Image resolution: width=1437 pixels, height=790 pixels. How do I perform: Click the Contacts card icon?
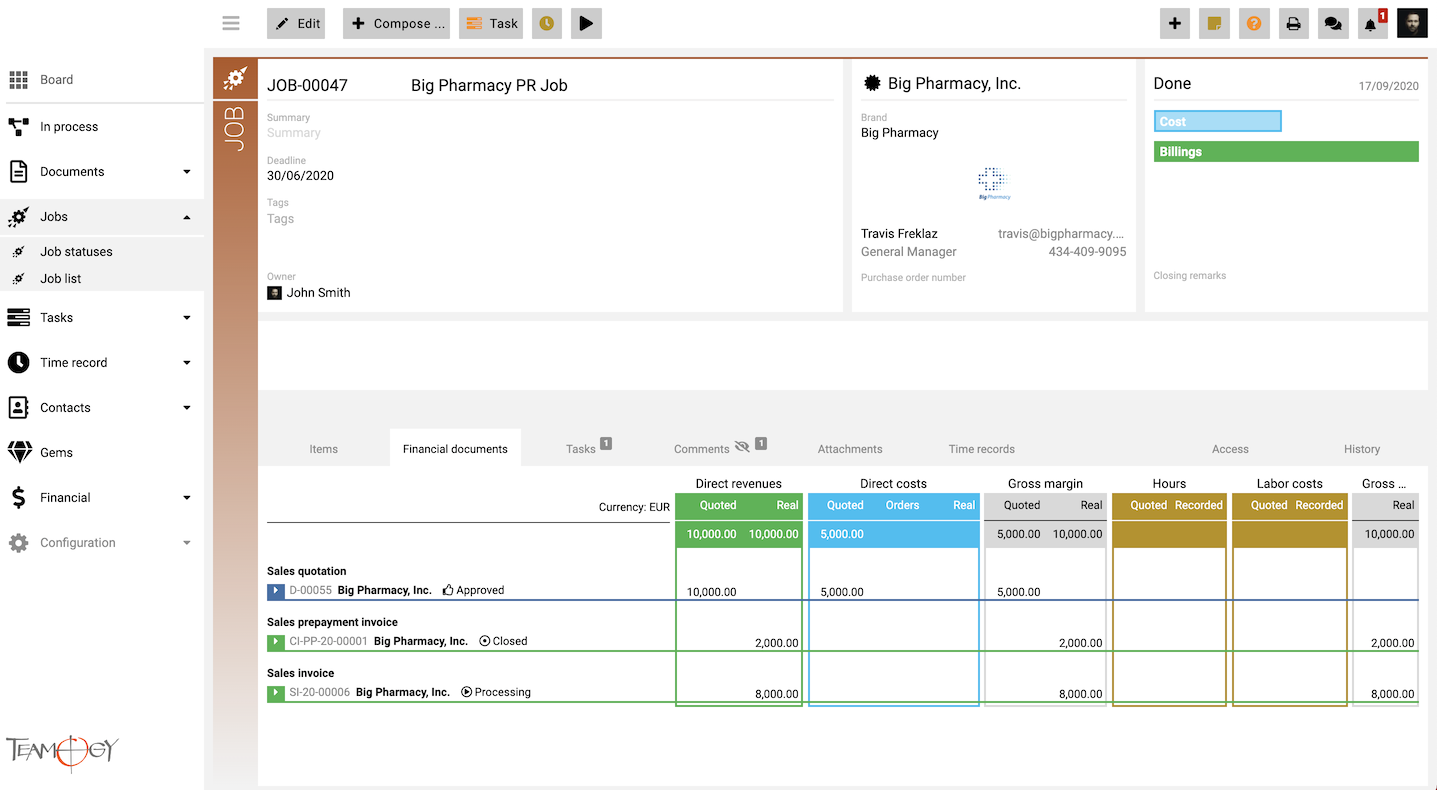coord(18,408)
